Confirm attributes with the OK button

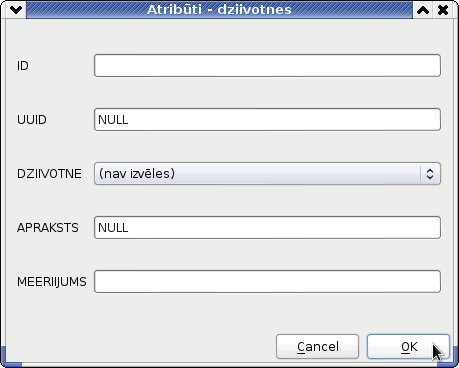tap(408, 347)
